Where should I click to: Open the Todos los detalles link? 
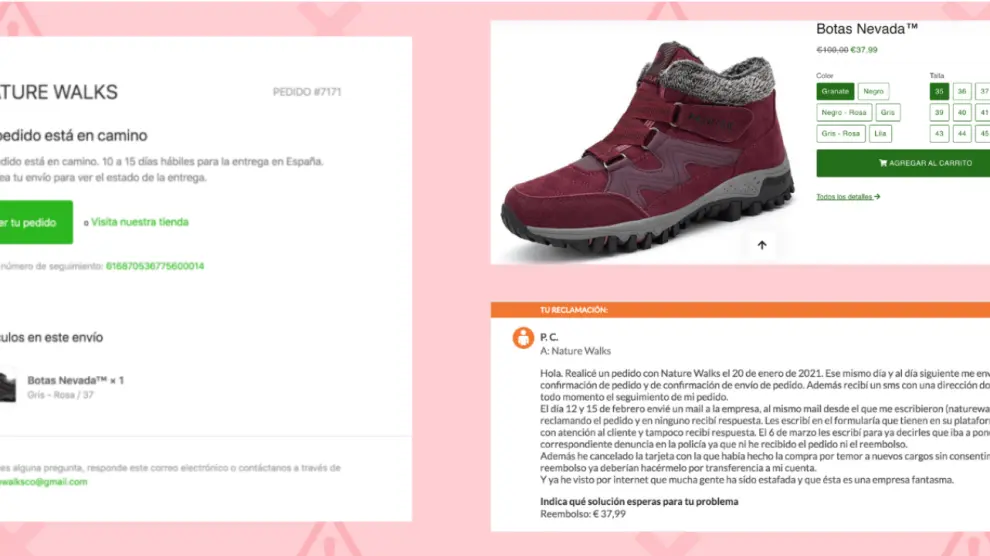tap(844, 197)
